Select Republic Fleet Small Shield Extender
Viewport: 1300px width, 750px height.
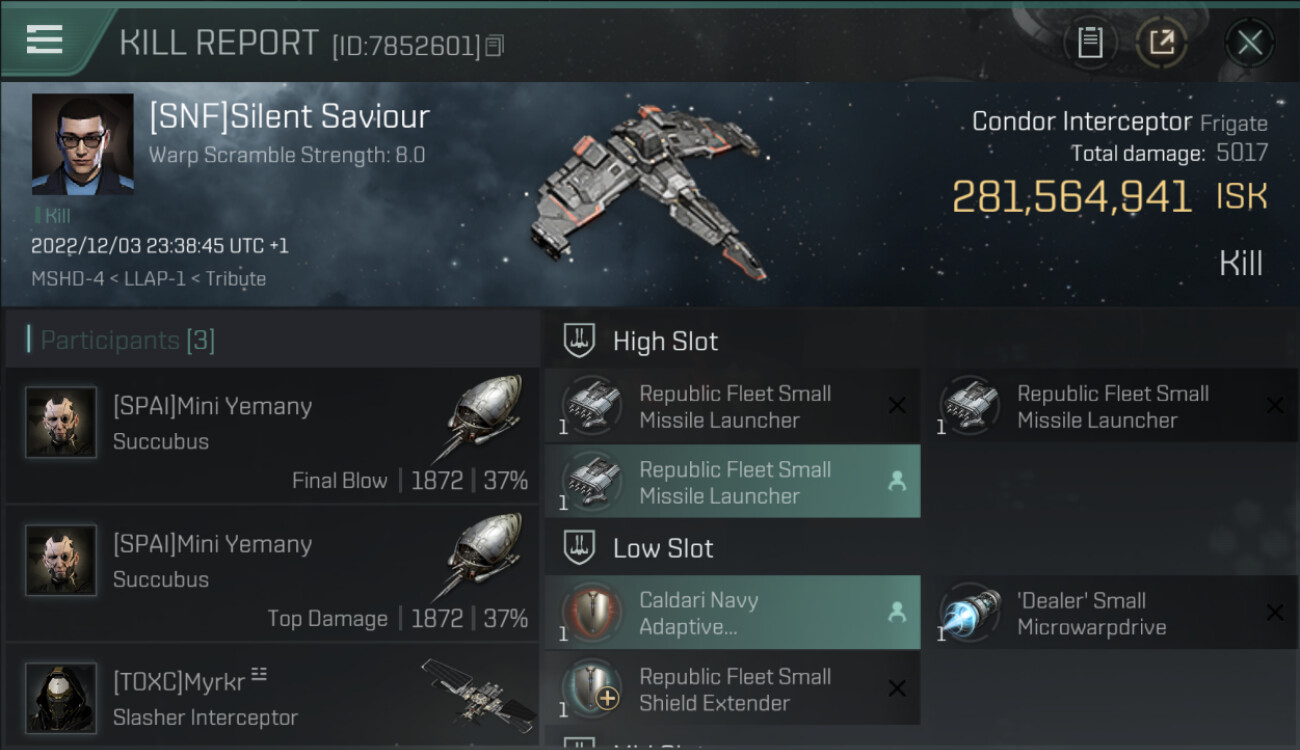click(x=732, y=689)
